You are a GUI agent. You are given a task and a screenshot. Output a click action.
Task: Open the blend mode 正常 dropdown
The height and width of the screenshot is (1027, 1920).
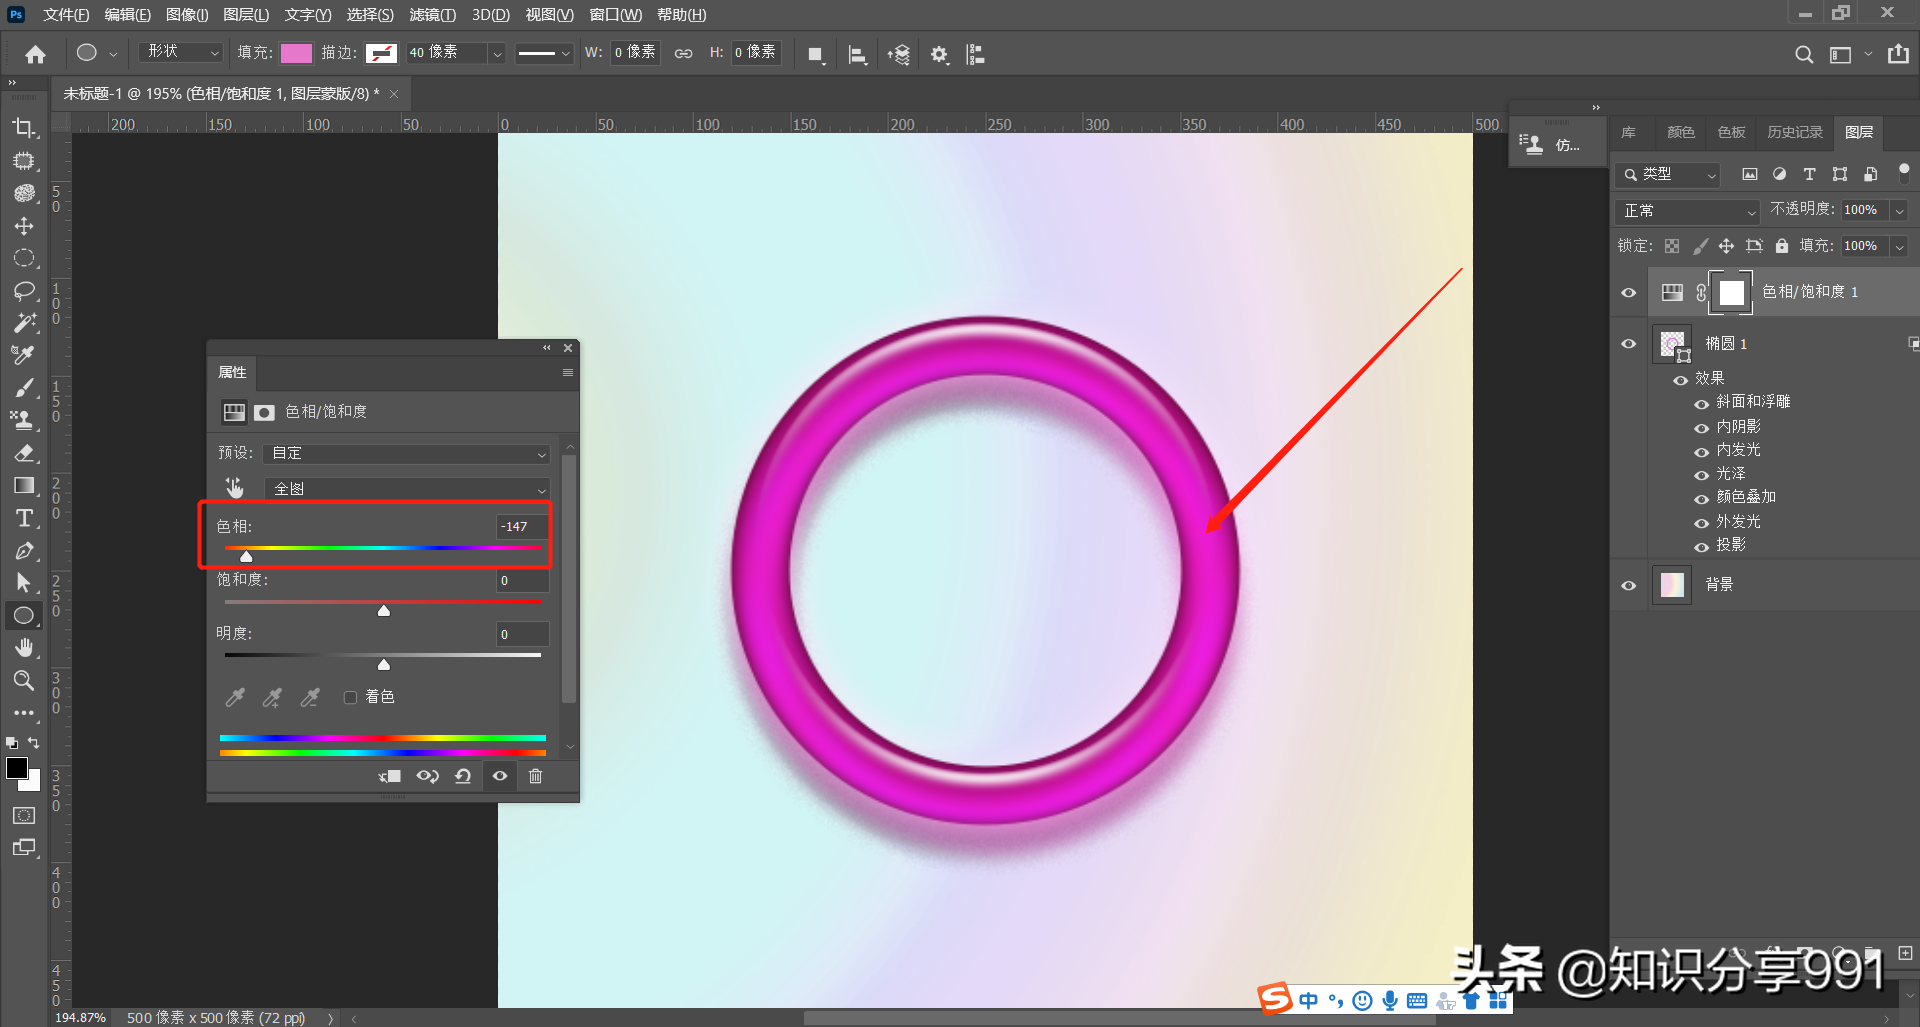(1687, 211)
